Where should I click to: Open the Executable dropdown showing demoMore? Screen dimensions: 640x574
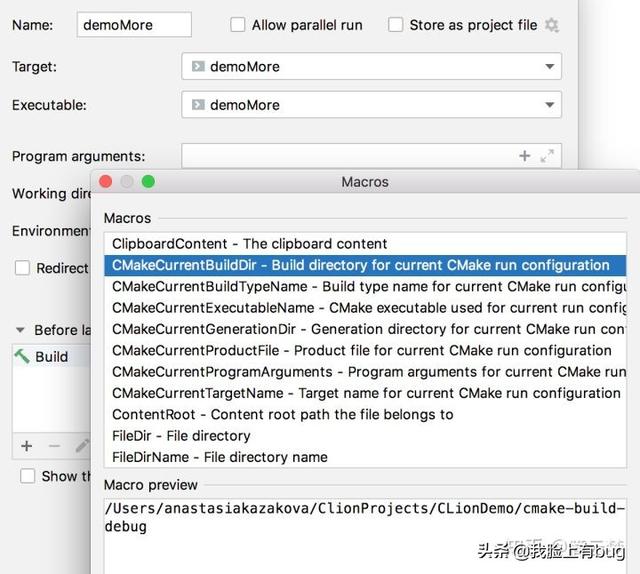(371, 105)
